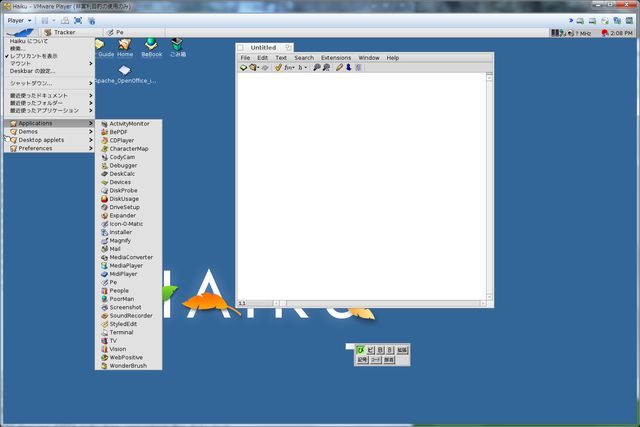Expand the Preferences submenu
The height and width of the screenshot is (427, 640).
49,149
